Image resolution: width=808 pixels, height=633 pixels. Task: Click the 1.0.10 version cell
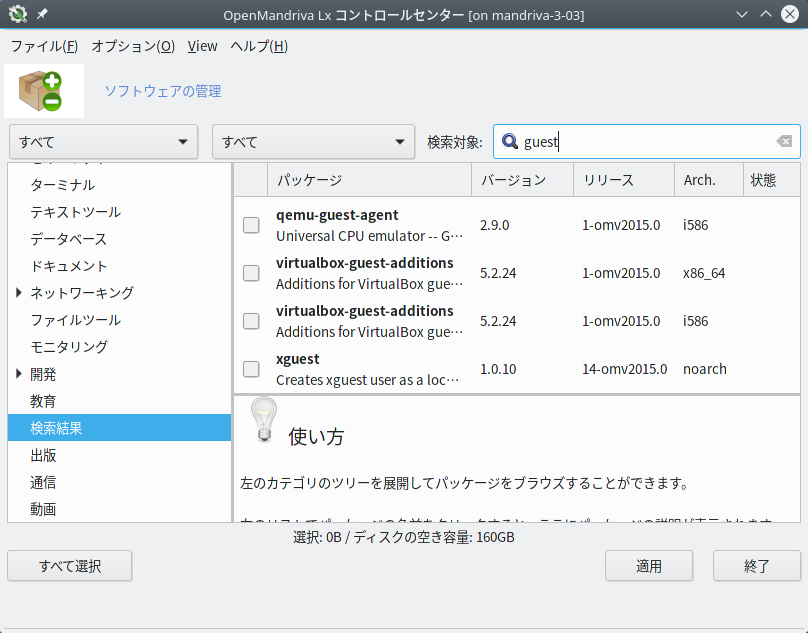[498, 369]
